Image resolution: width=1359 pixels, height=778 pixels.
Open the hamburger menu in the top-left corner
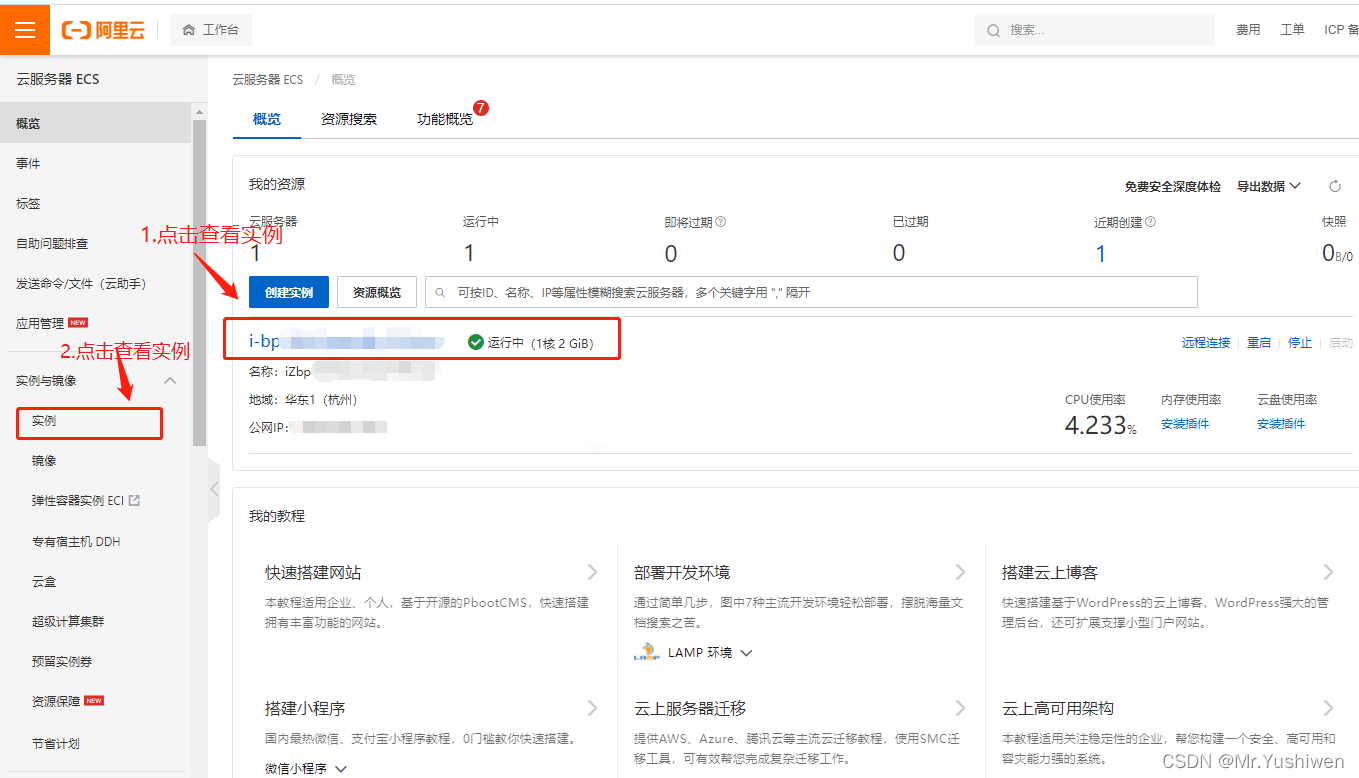click(x=25, y=29)
